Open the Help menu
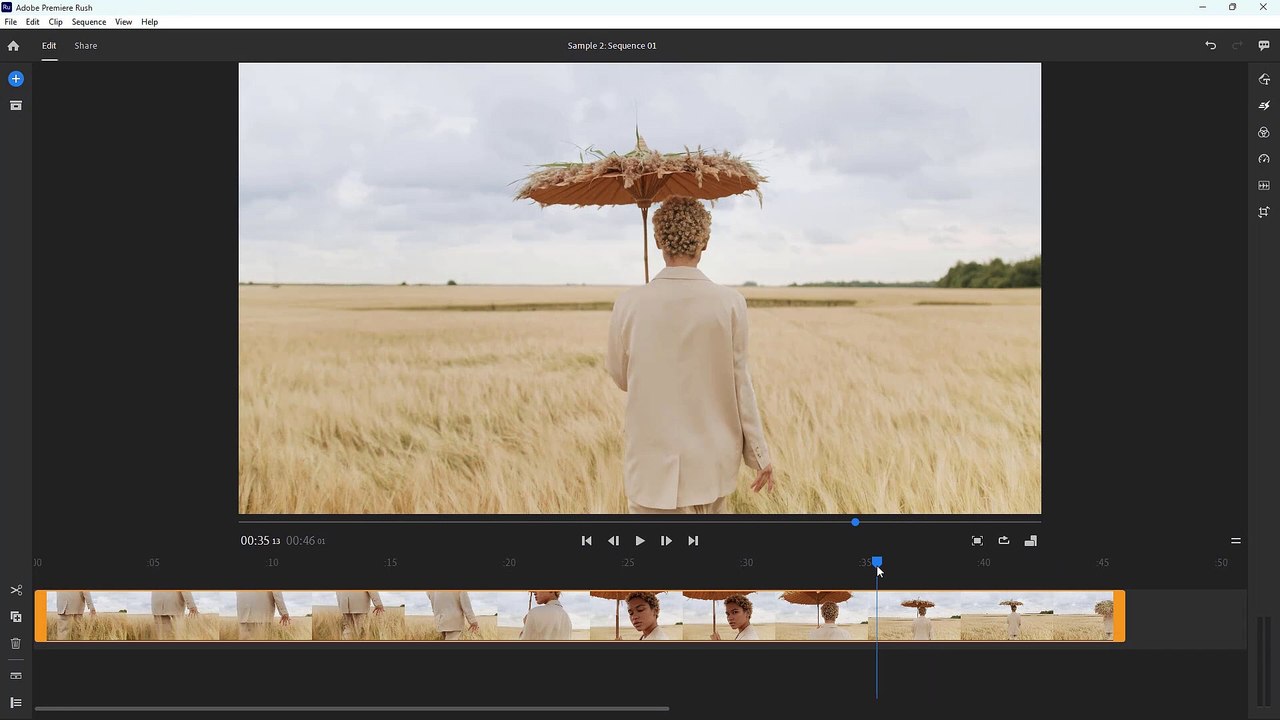The width and height of the screenshot is (1280, 720). pos(150,22)
